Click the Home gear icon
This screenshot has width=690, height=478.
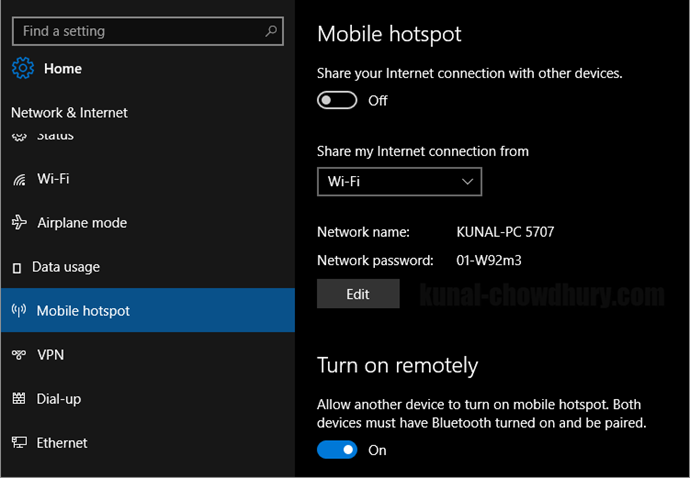coord(23,68)
